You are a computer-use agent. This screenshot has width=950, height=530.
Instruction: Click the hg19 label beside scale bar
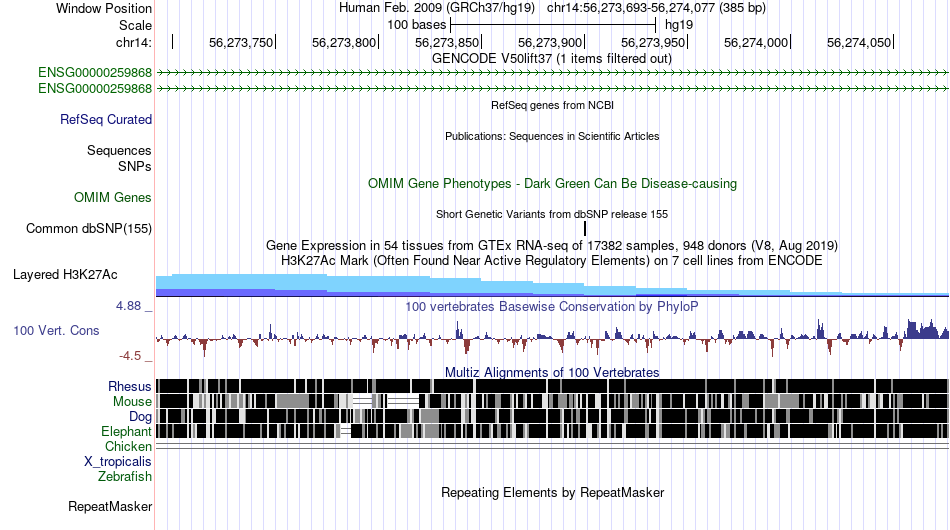pos(679,25)
